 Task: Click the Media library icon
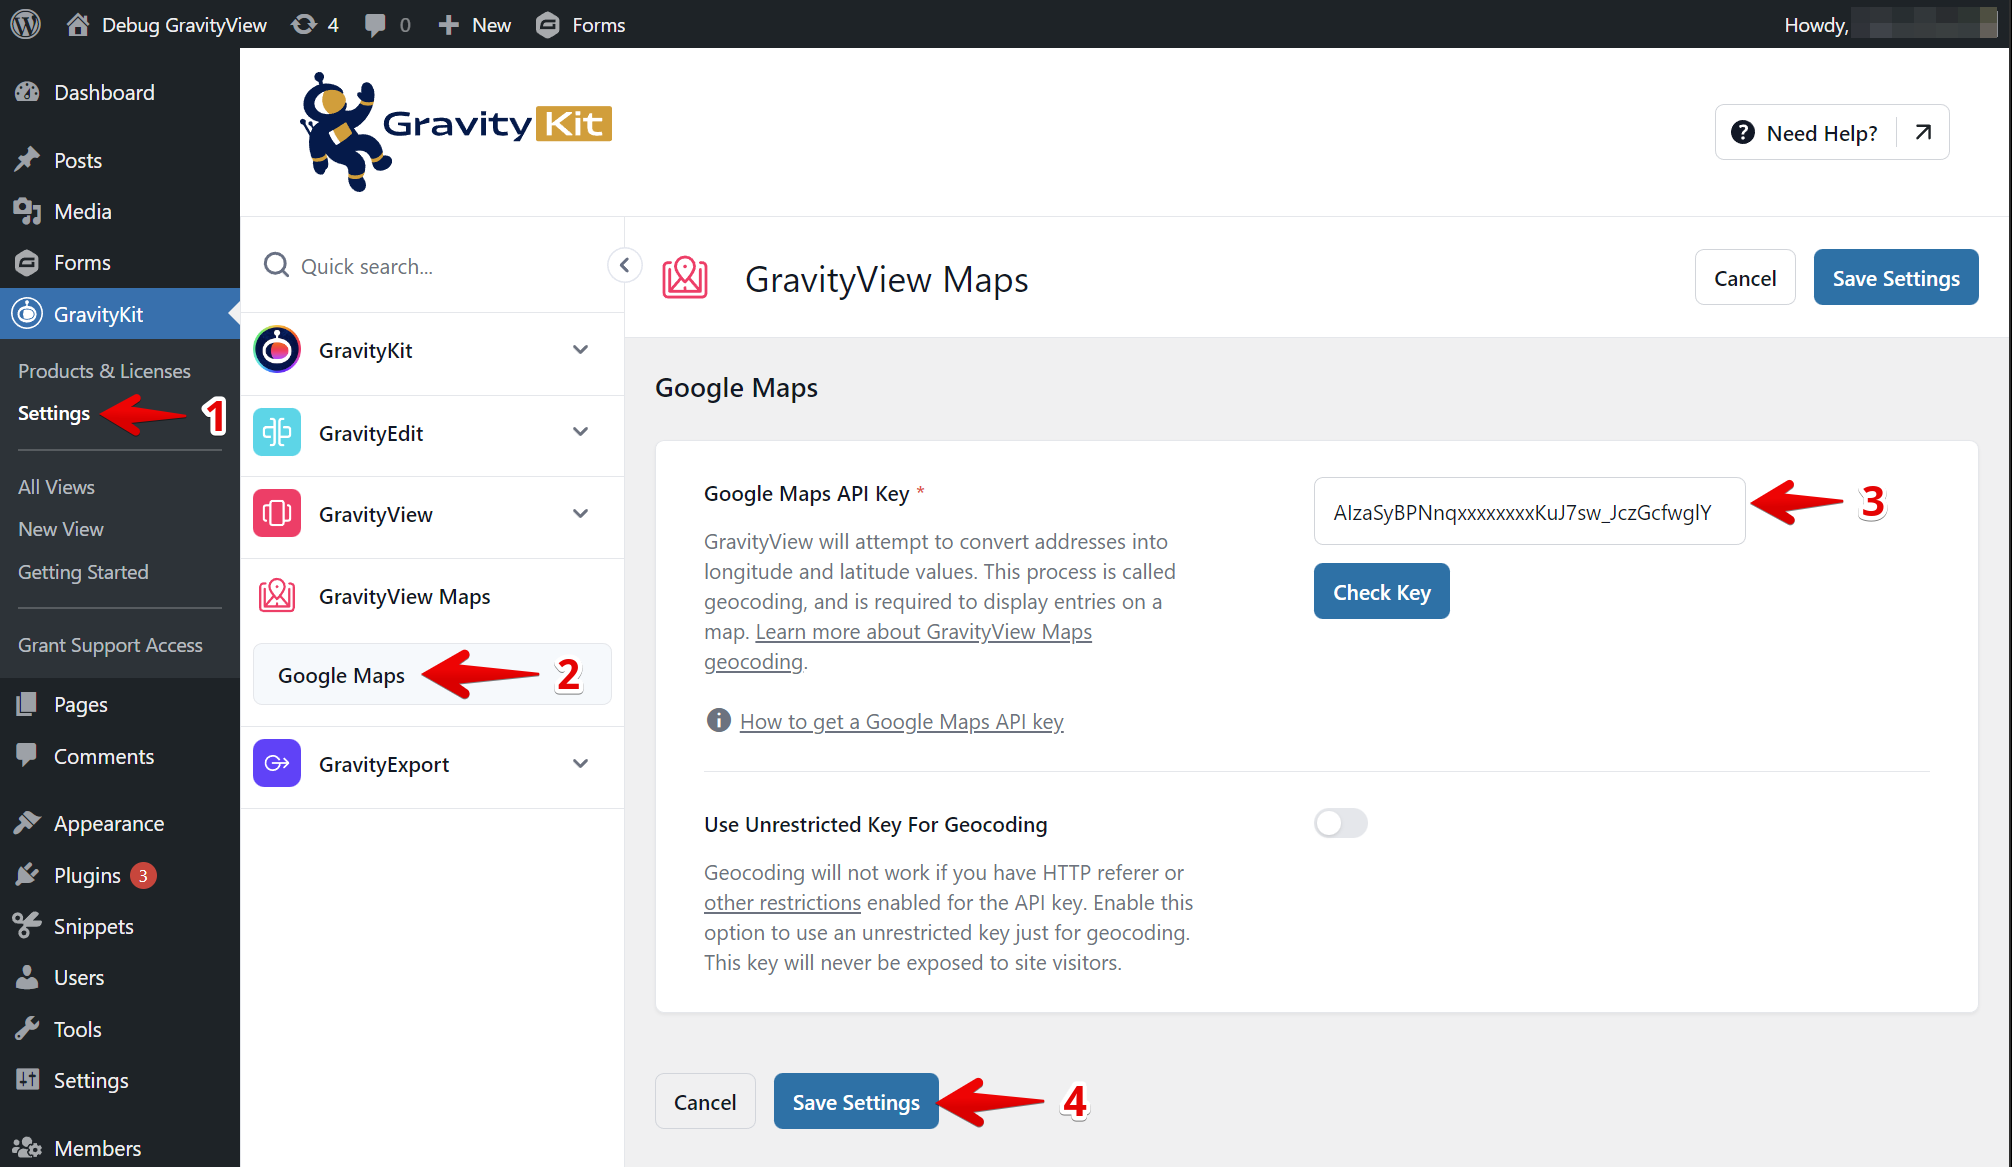pos(27,211)
